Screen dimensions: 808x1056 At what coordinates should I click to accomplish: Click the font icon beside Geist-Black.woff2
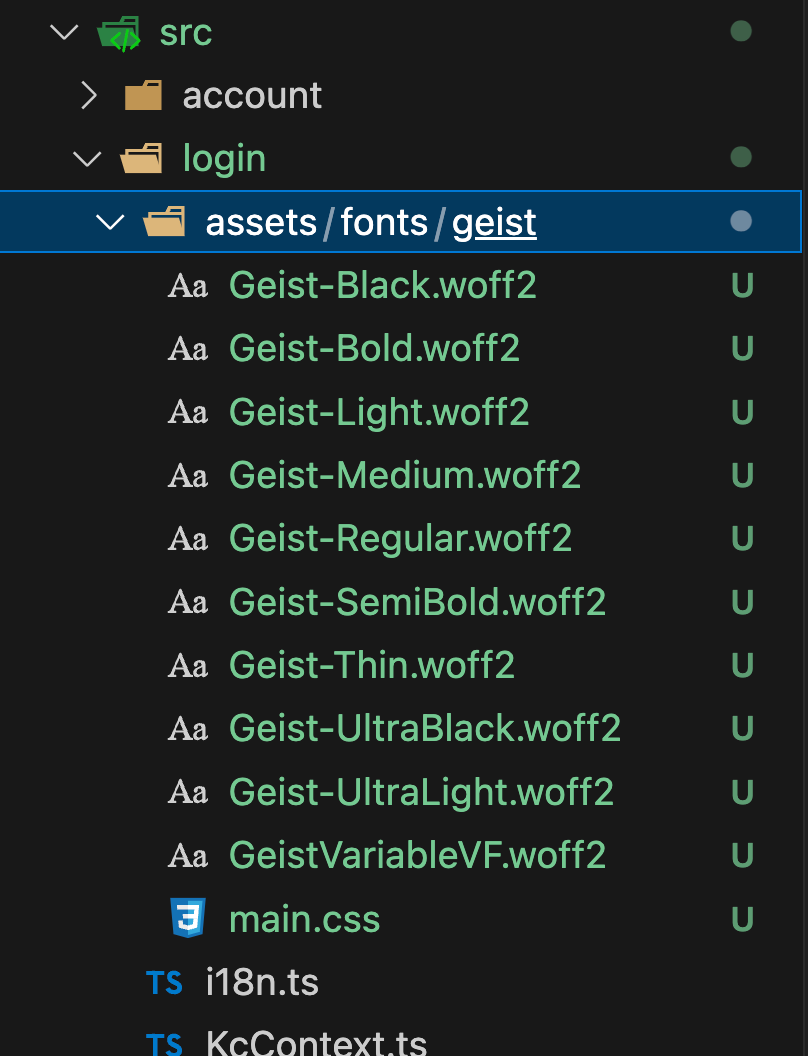pyautogui.click(x=187, y=286)
